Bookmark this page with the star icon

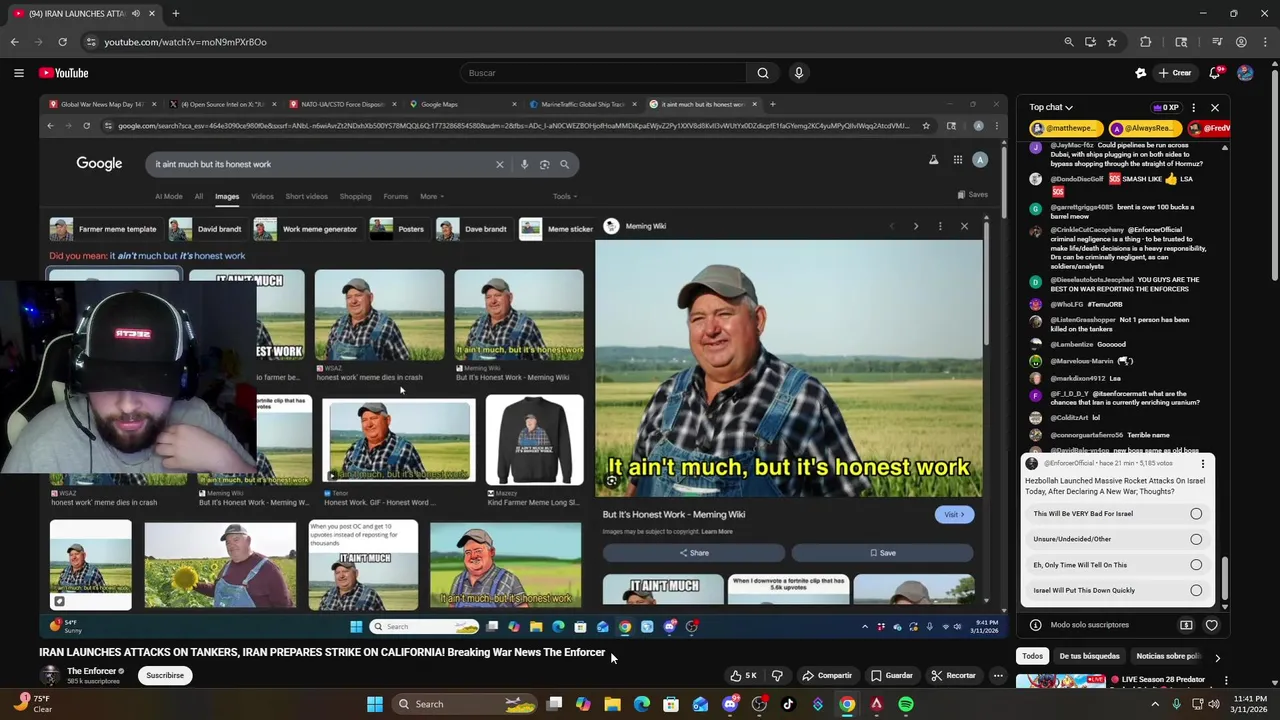pyautogui.click(x=1112, y=42)
